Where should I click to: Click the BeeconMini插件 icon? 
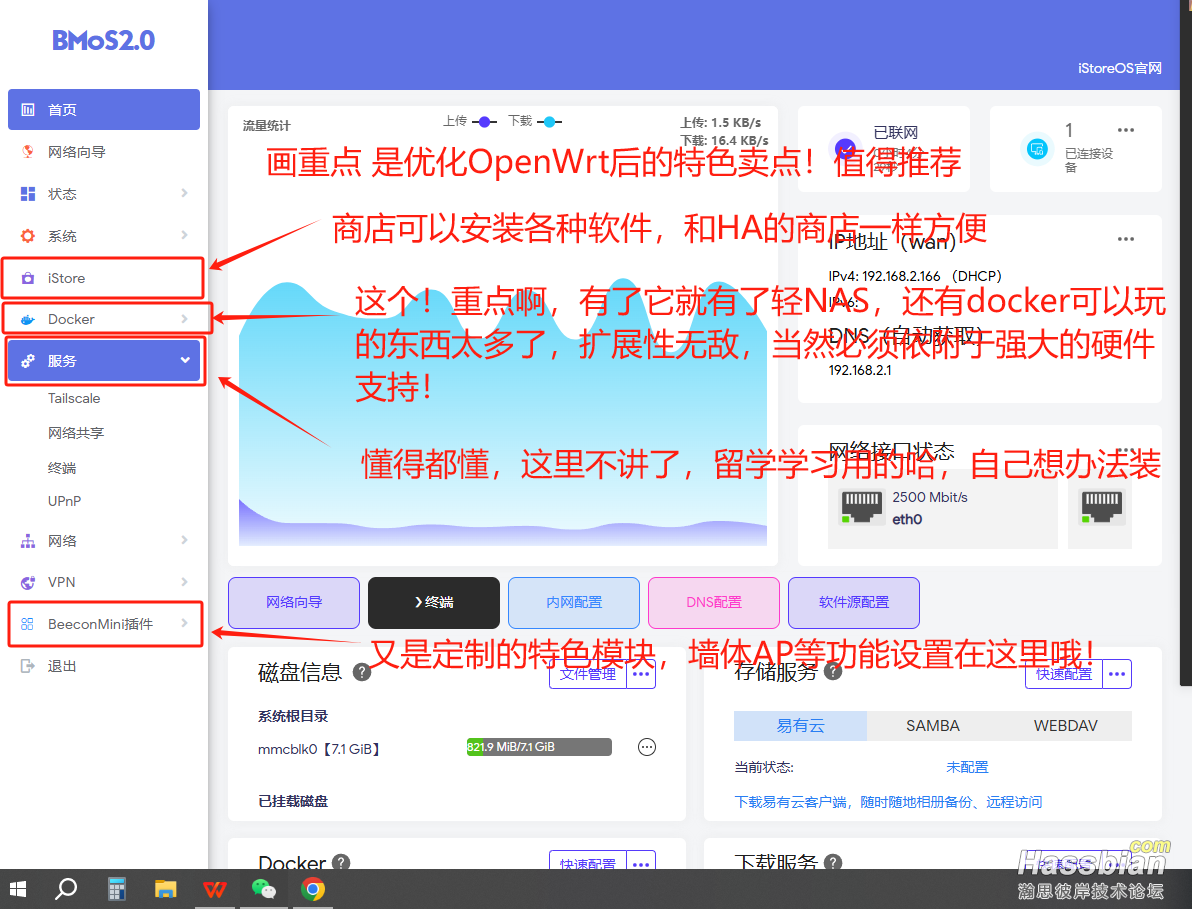tap(27, 624)
